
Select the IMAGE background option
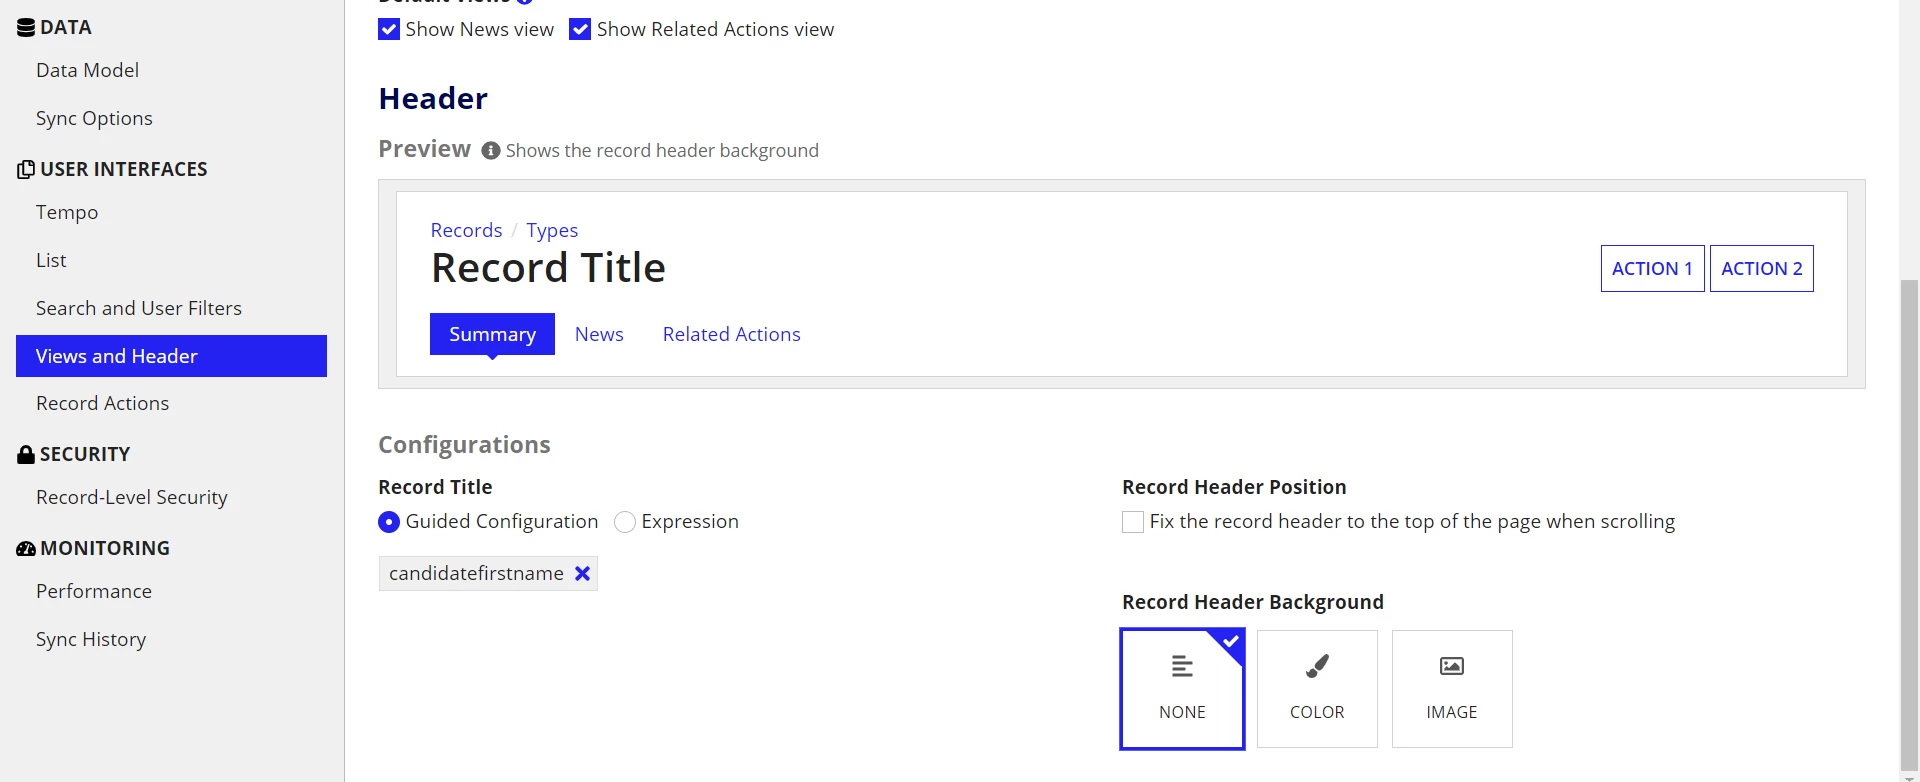(1452, 688)
